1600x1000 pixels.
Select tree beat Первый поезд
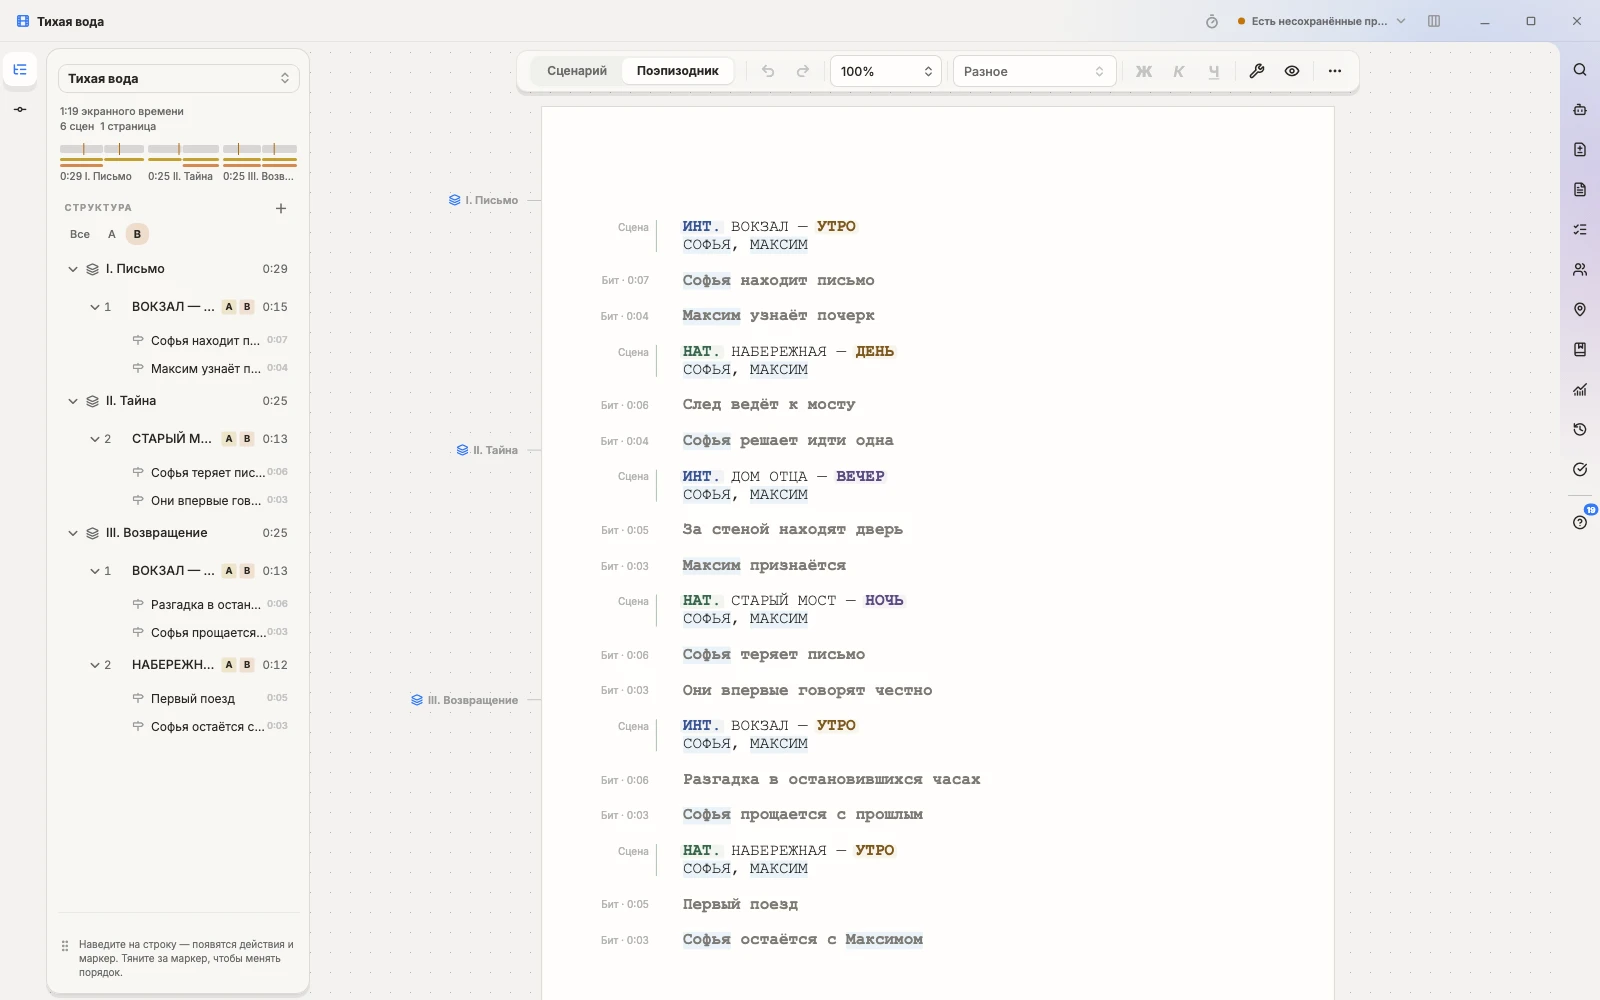tap(193, 699)
